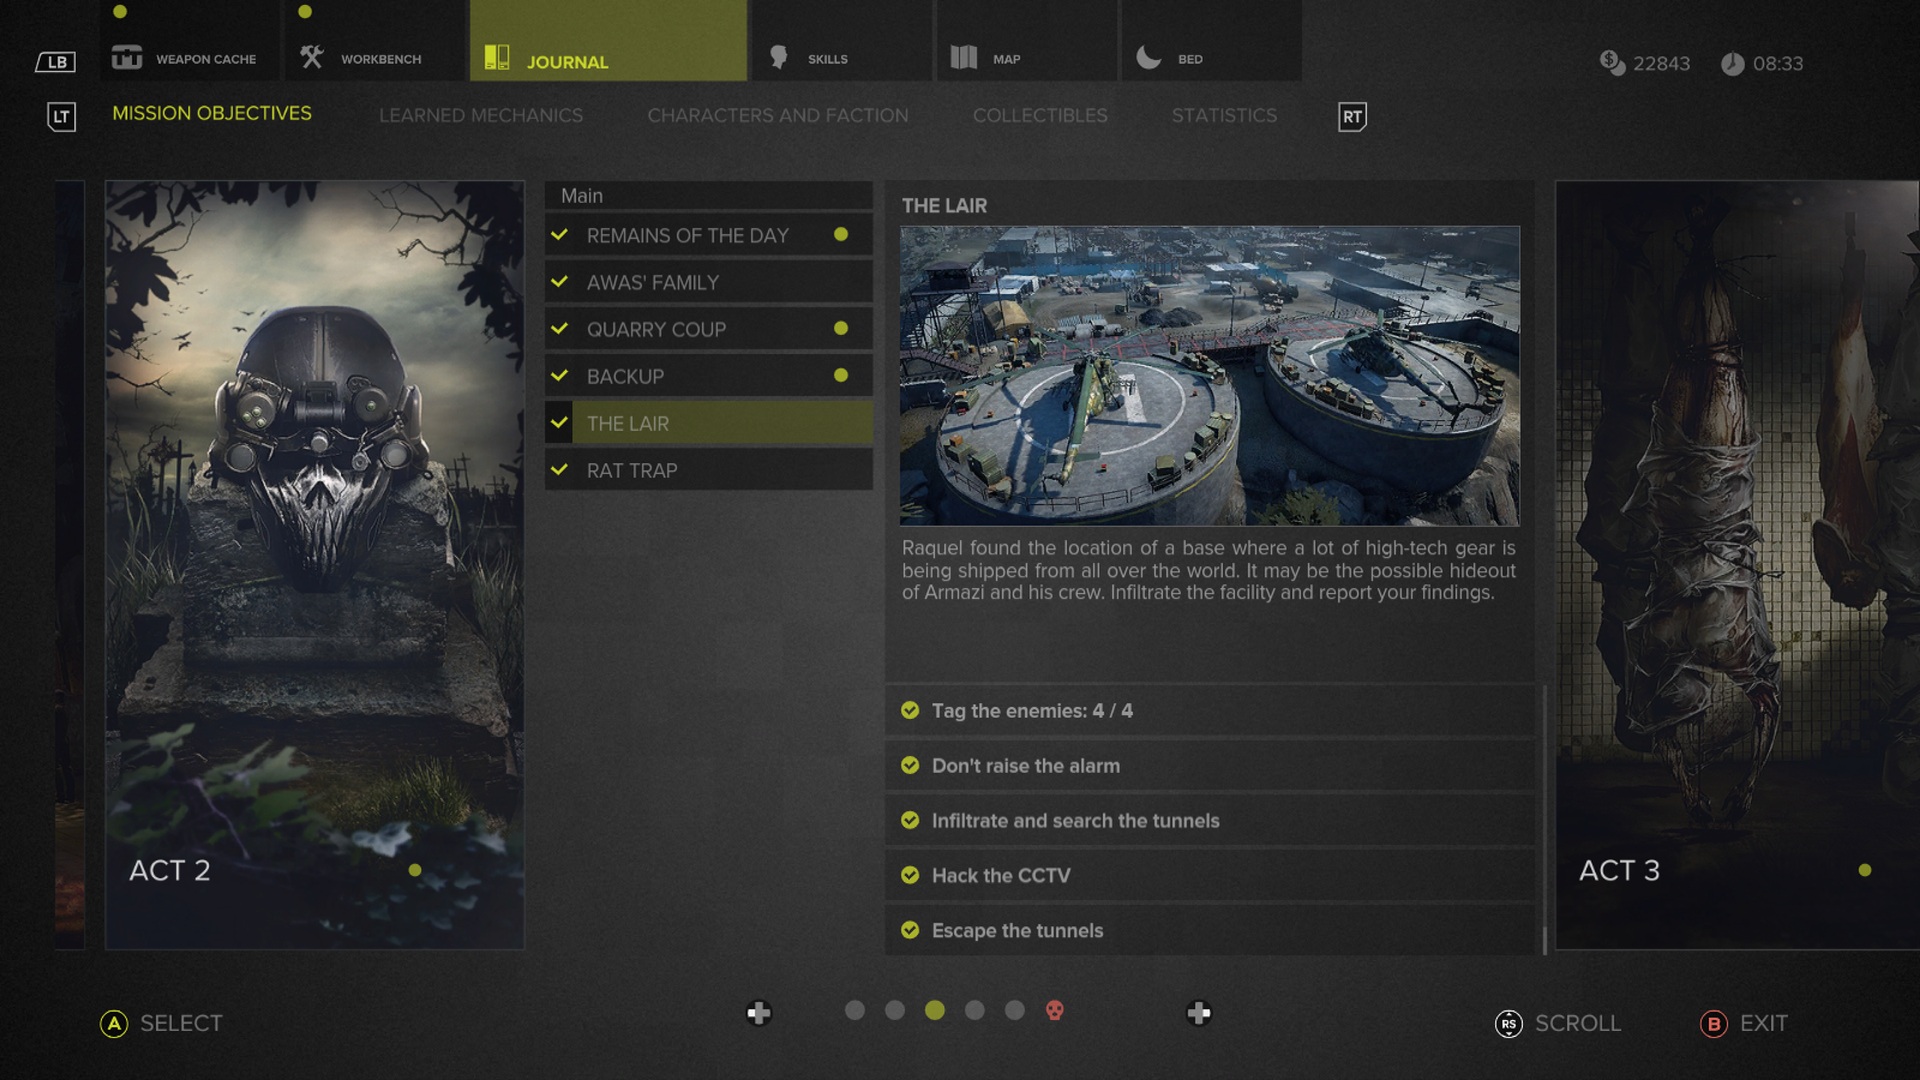Click the Main category header
Screen dimensions: 1920x1080
click(709, 195)
